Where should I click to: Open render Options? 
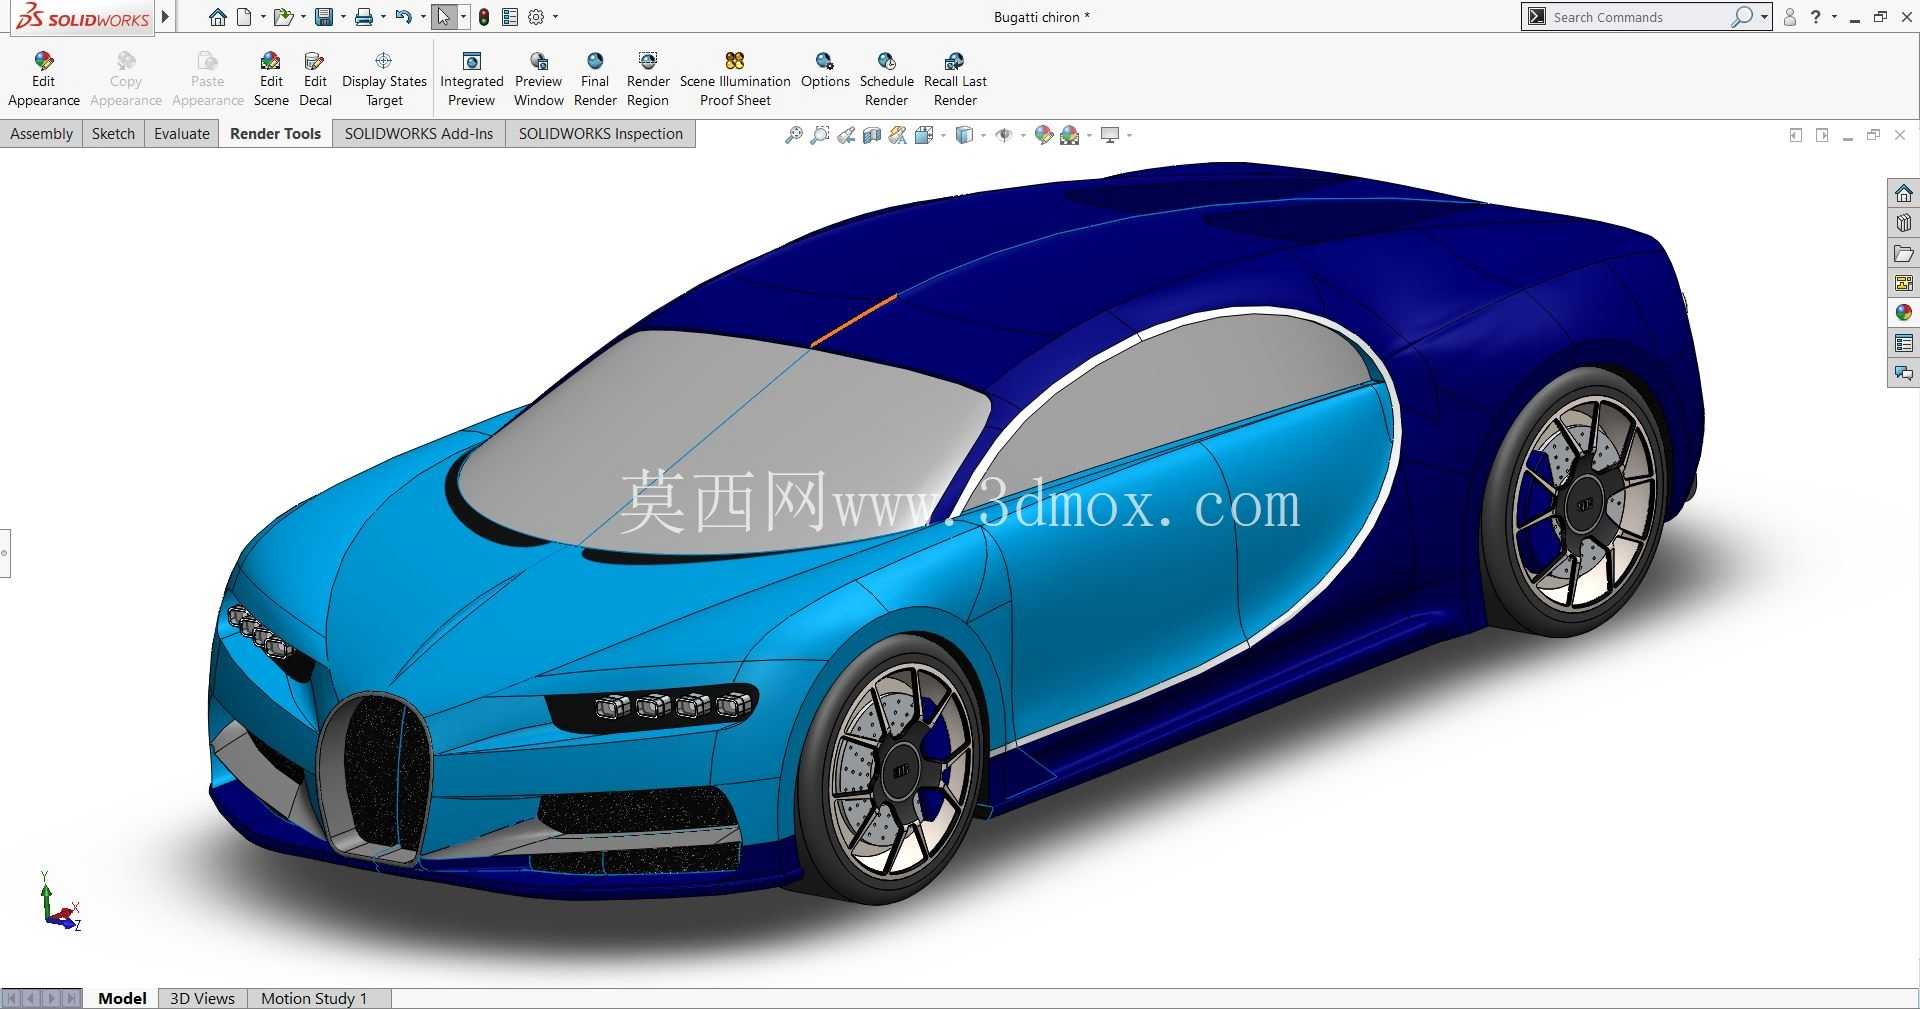coord(825,70)
